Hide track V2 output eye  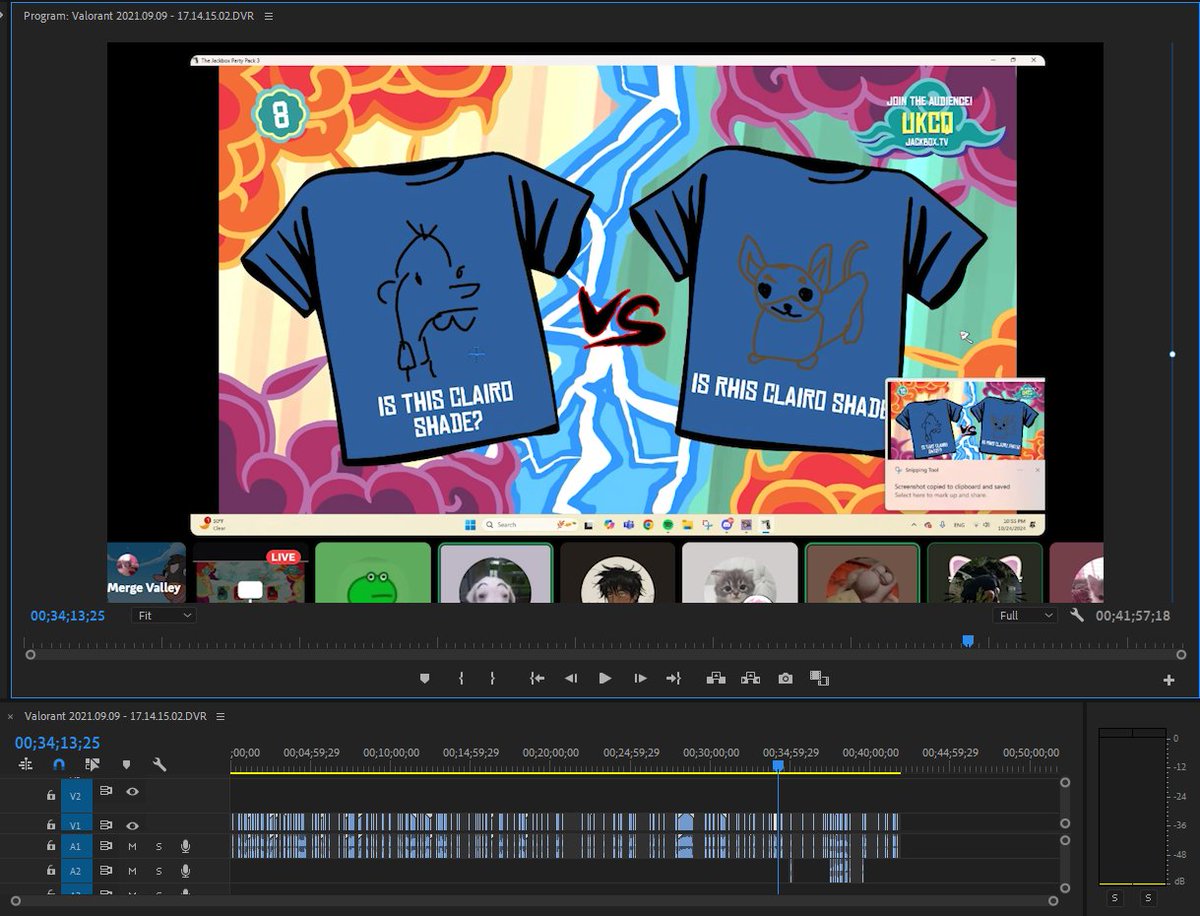(132, 791)
